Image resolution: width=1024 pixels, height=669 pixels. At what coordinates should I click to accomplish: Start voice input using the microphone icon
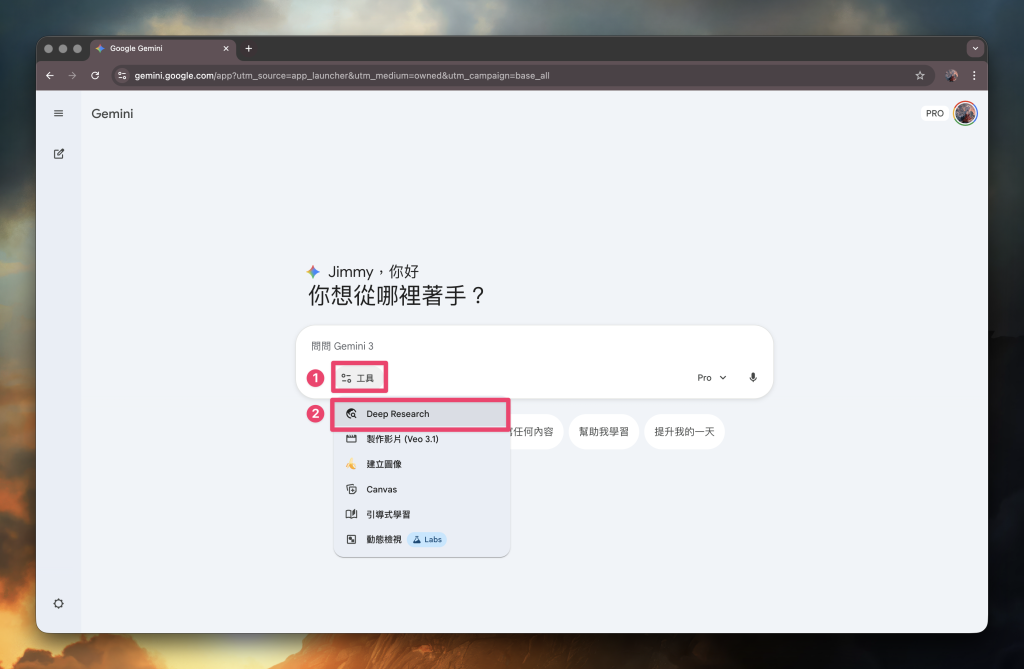click(752, 377)
